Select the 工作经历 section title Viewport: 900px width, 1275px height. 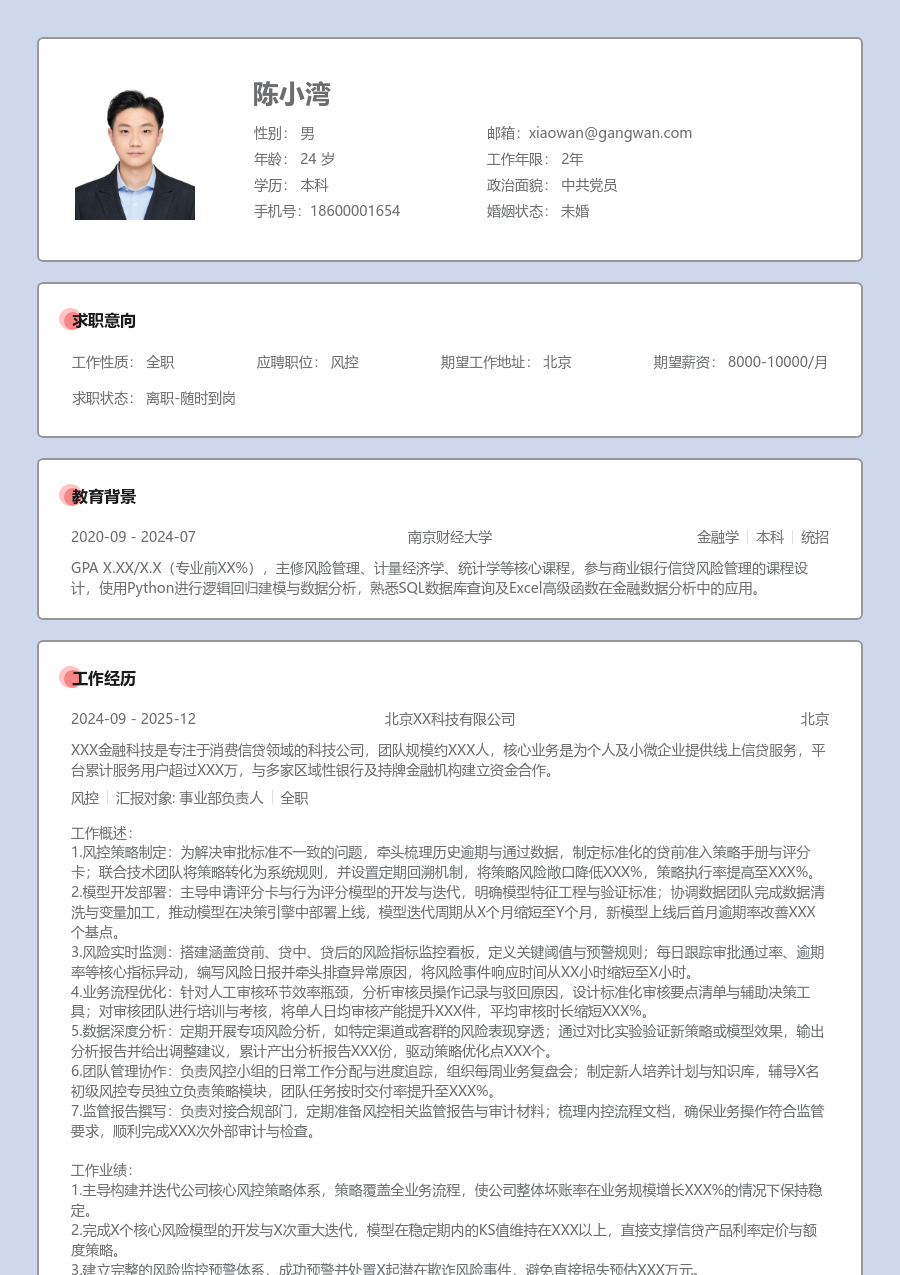coord(104,679)
